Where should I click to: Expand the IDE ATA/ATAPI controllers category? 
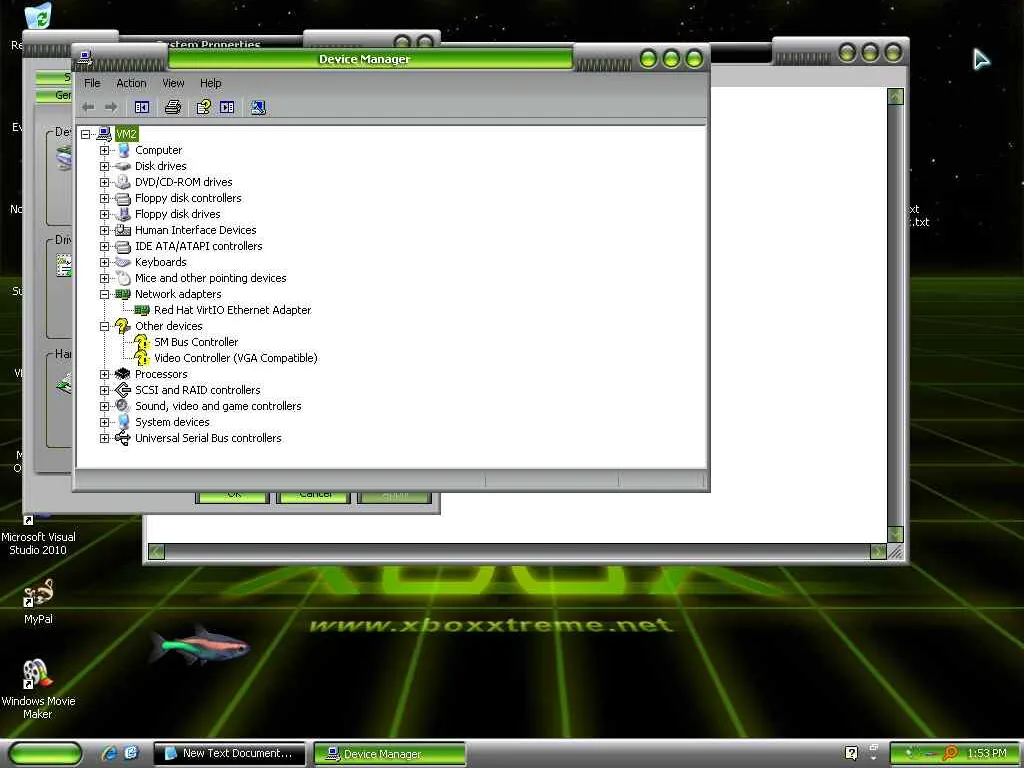click(104, 246)
